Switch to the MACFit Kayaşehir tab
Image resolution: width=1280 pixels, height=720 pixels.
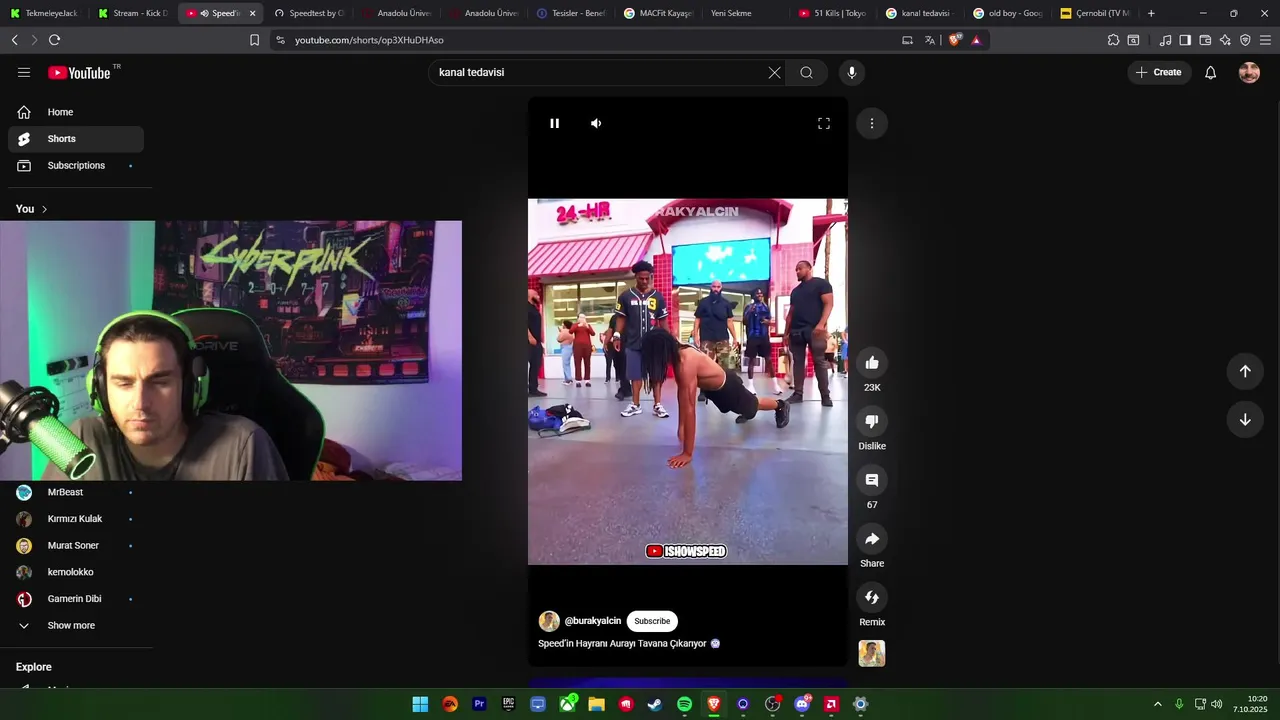coord(658,13)
